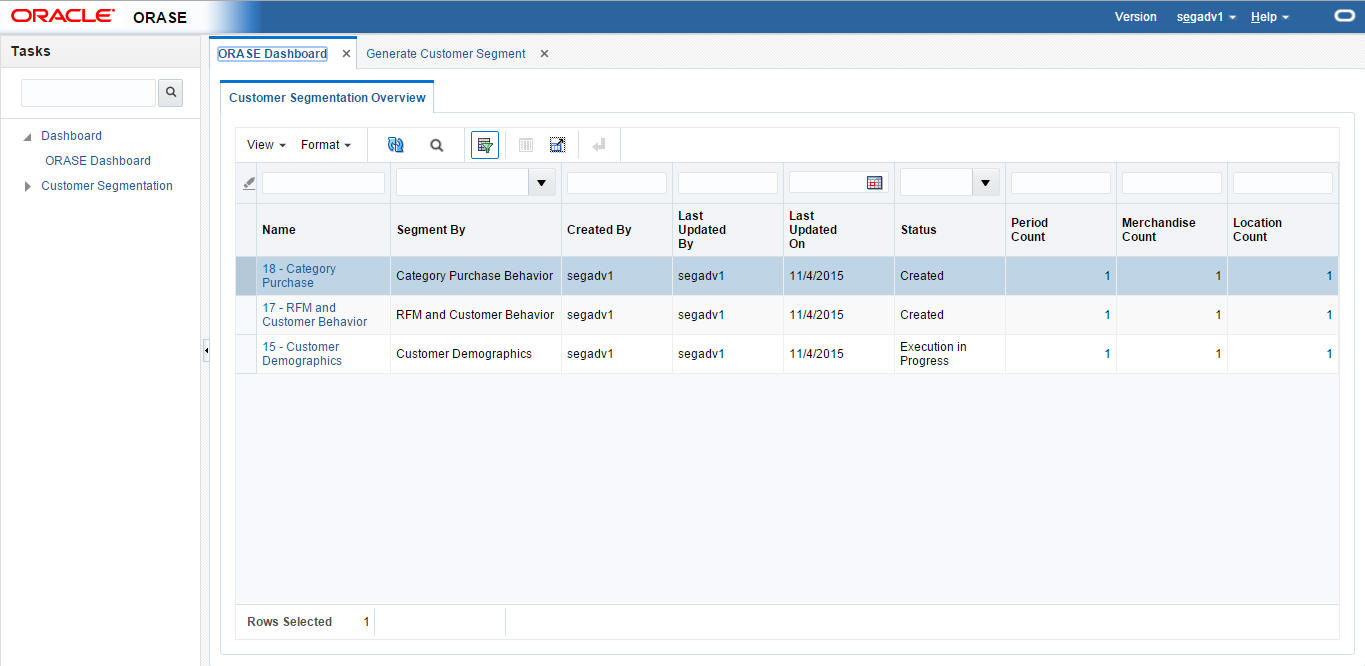Open the calendar date picker in filter row
The width and height of the screenshot is (1365, 666).
pos(874,183)
